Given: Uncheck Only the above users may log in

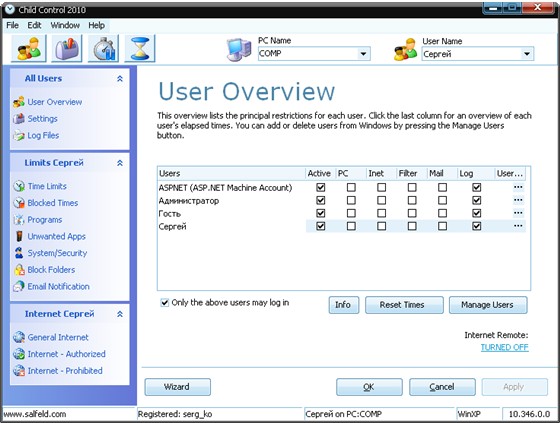Looking at the screenshot, I should [x=164, y=303].
